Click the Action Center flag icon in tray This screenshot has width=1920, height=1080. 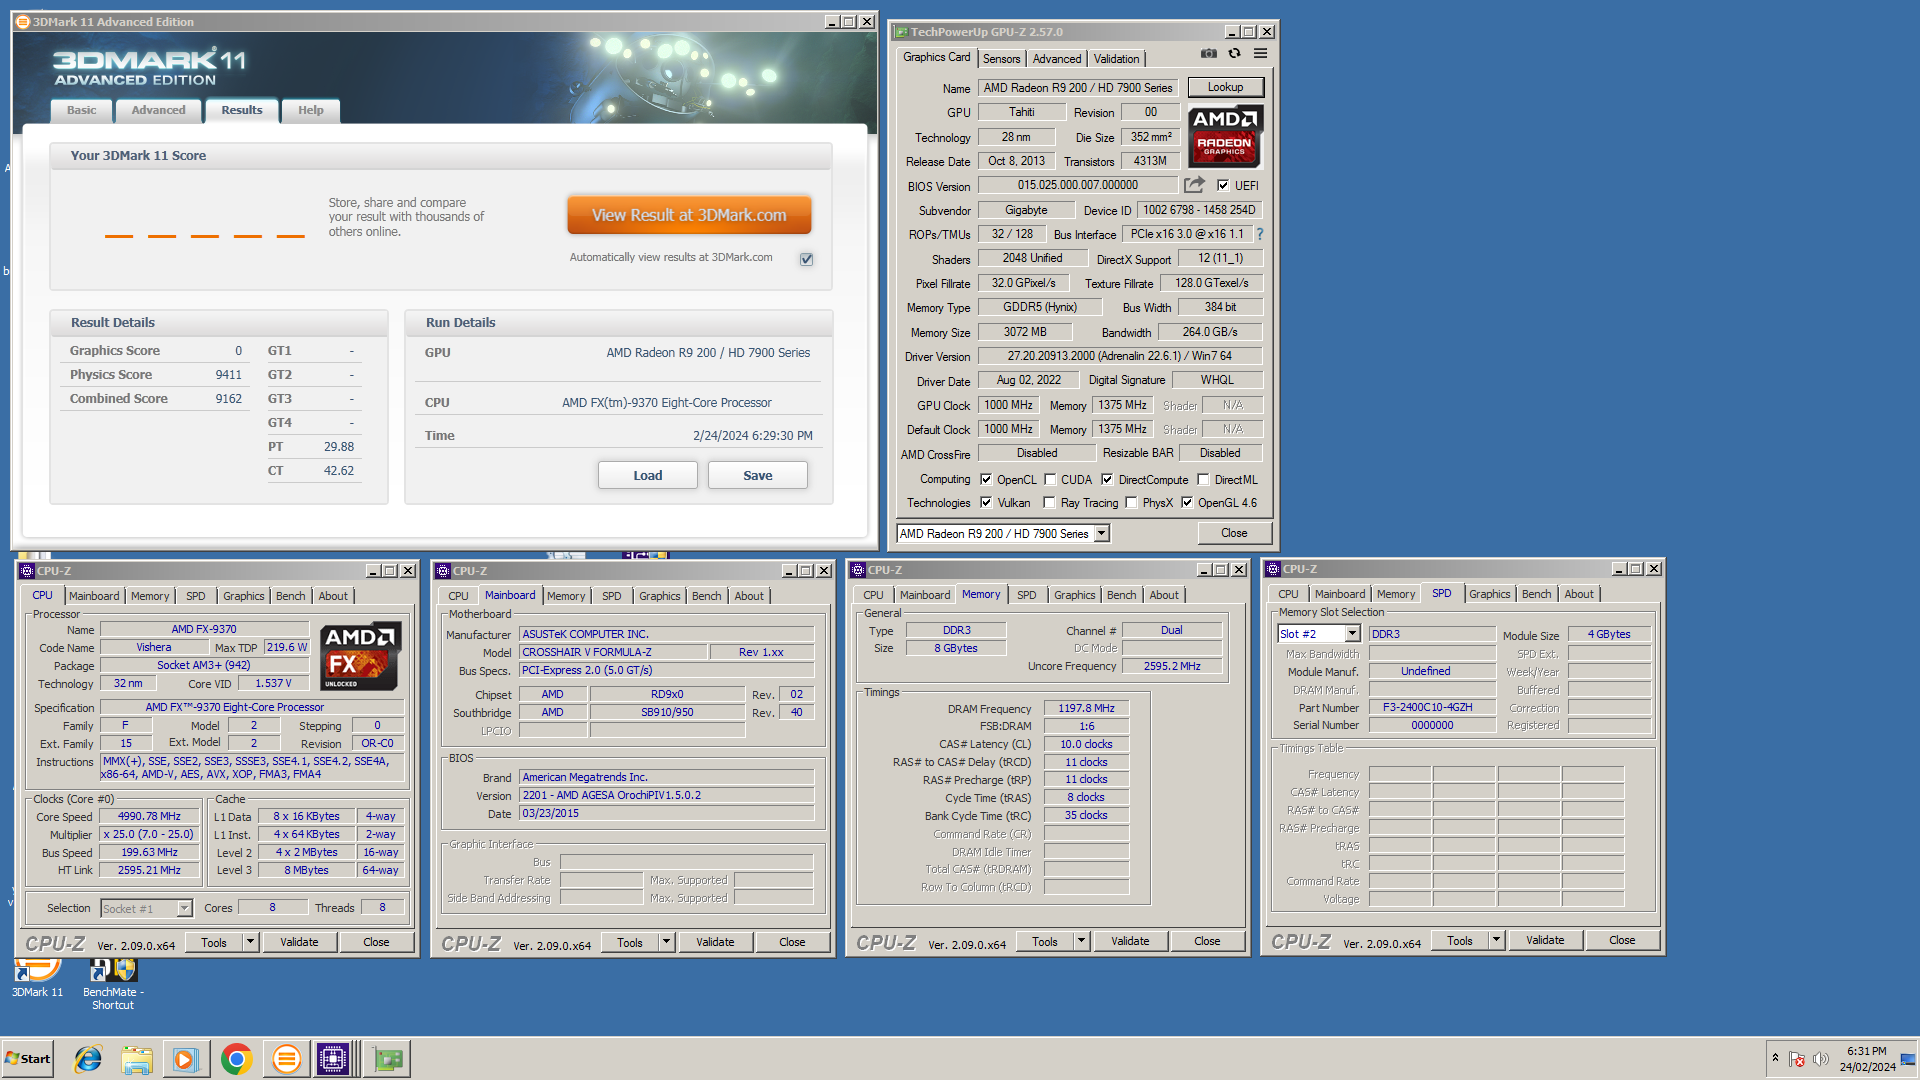(x=1796, y=1059)
